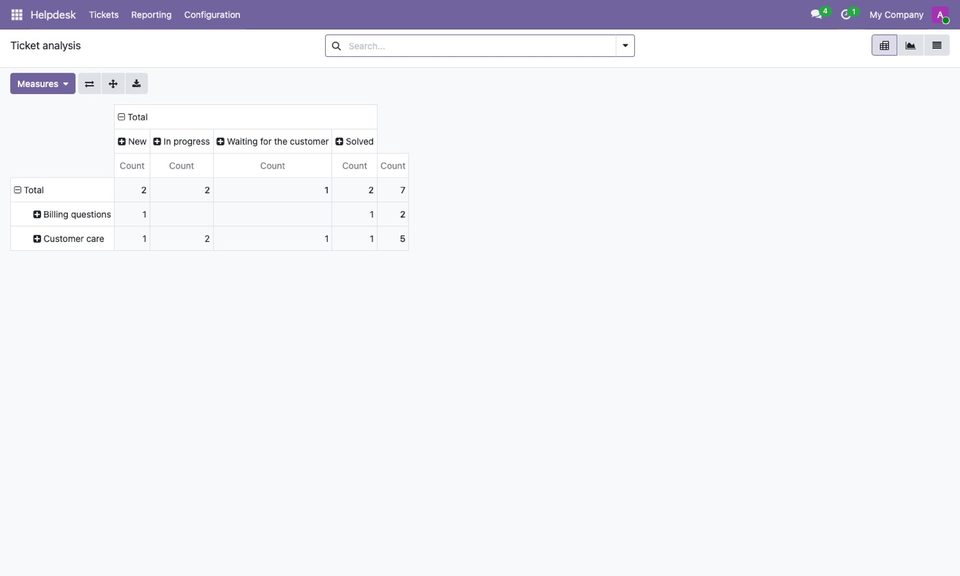Expand the Customer care row
The image size is (960, 576).
(62, 239)
